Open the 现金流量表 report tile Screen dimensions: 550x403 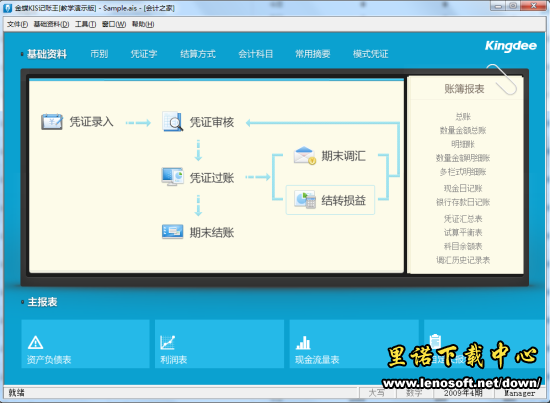354,344
